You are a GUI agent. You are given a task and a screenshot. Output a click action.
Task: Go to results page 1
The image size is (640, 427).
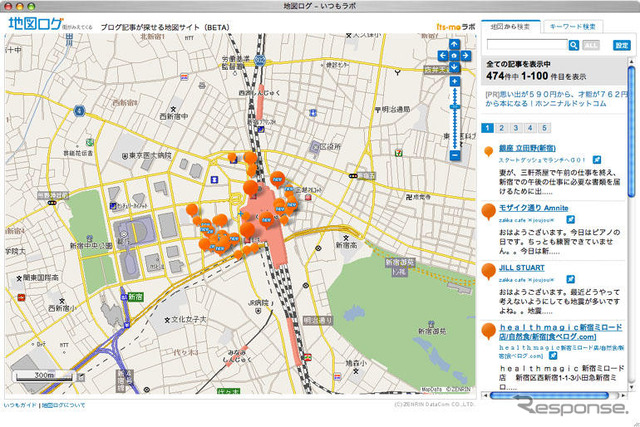coord(487,128)
